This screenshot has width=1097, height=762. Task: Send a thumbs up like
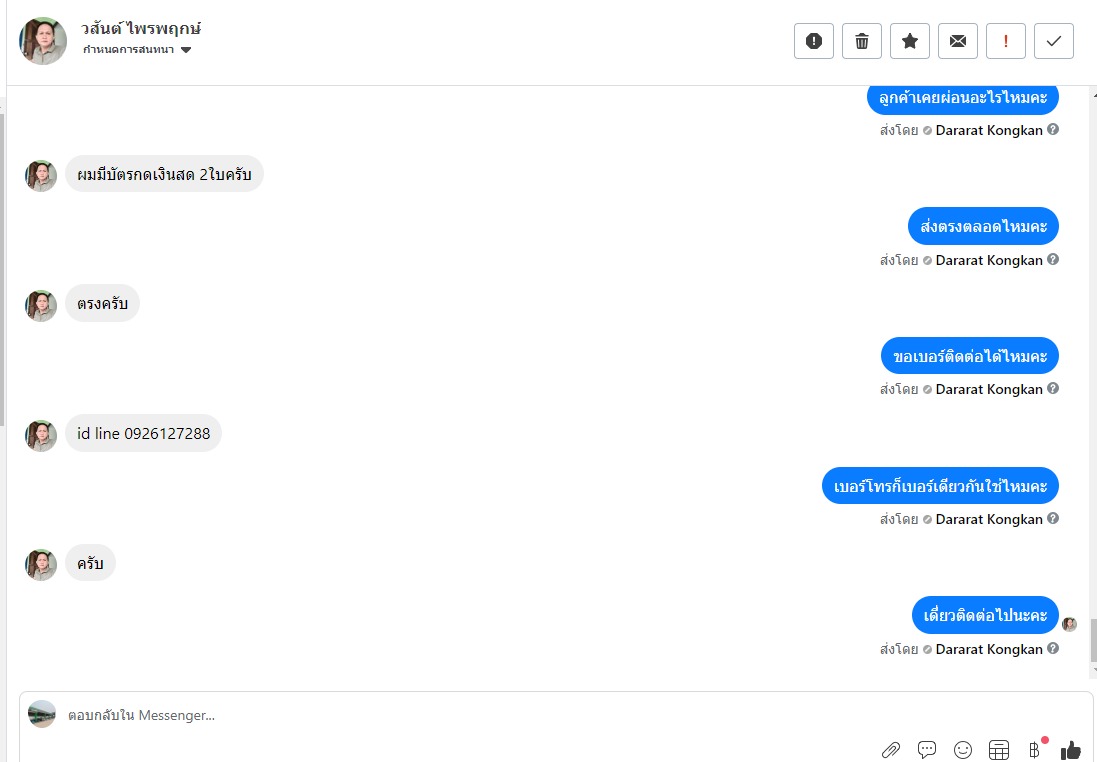pos(1071,750)
